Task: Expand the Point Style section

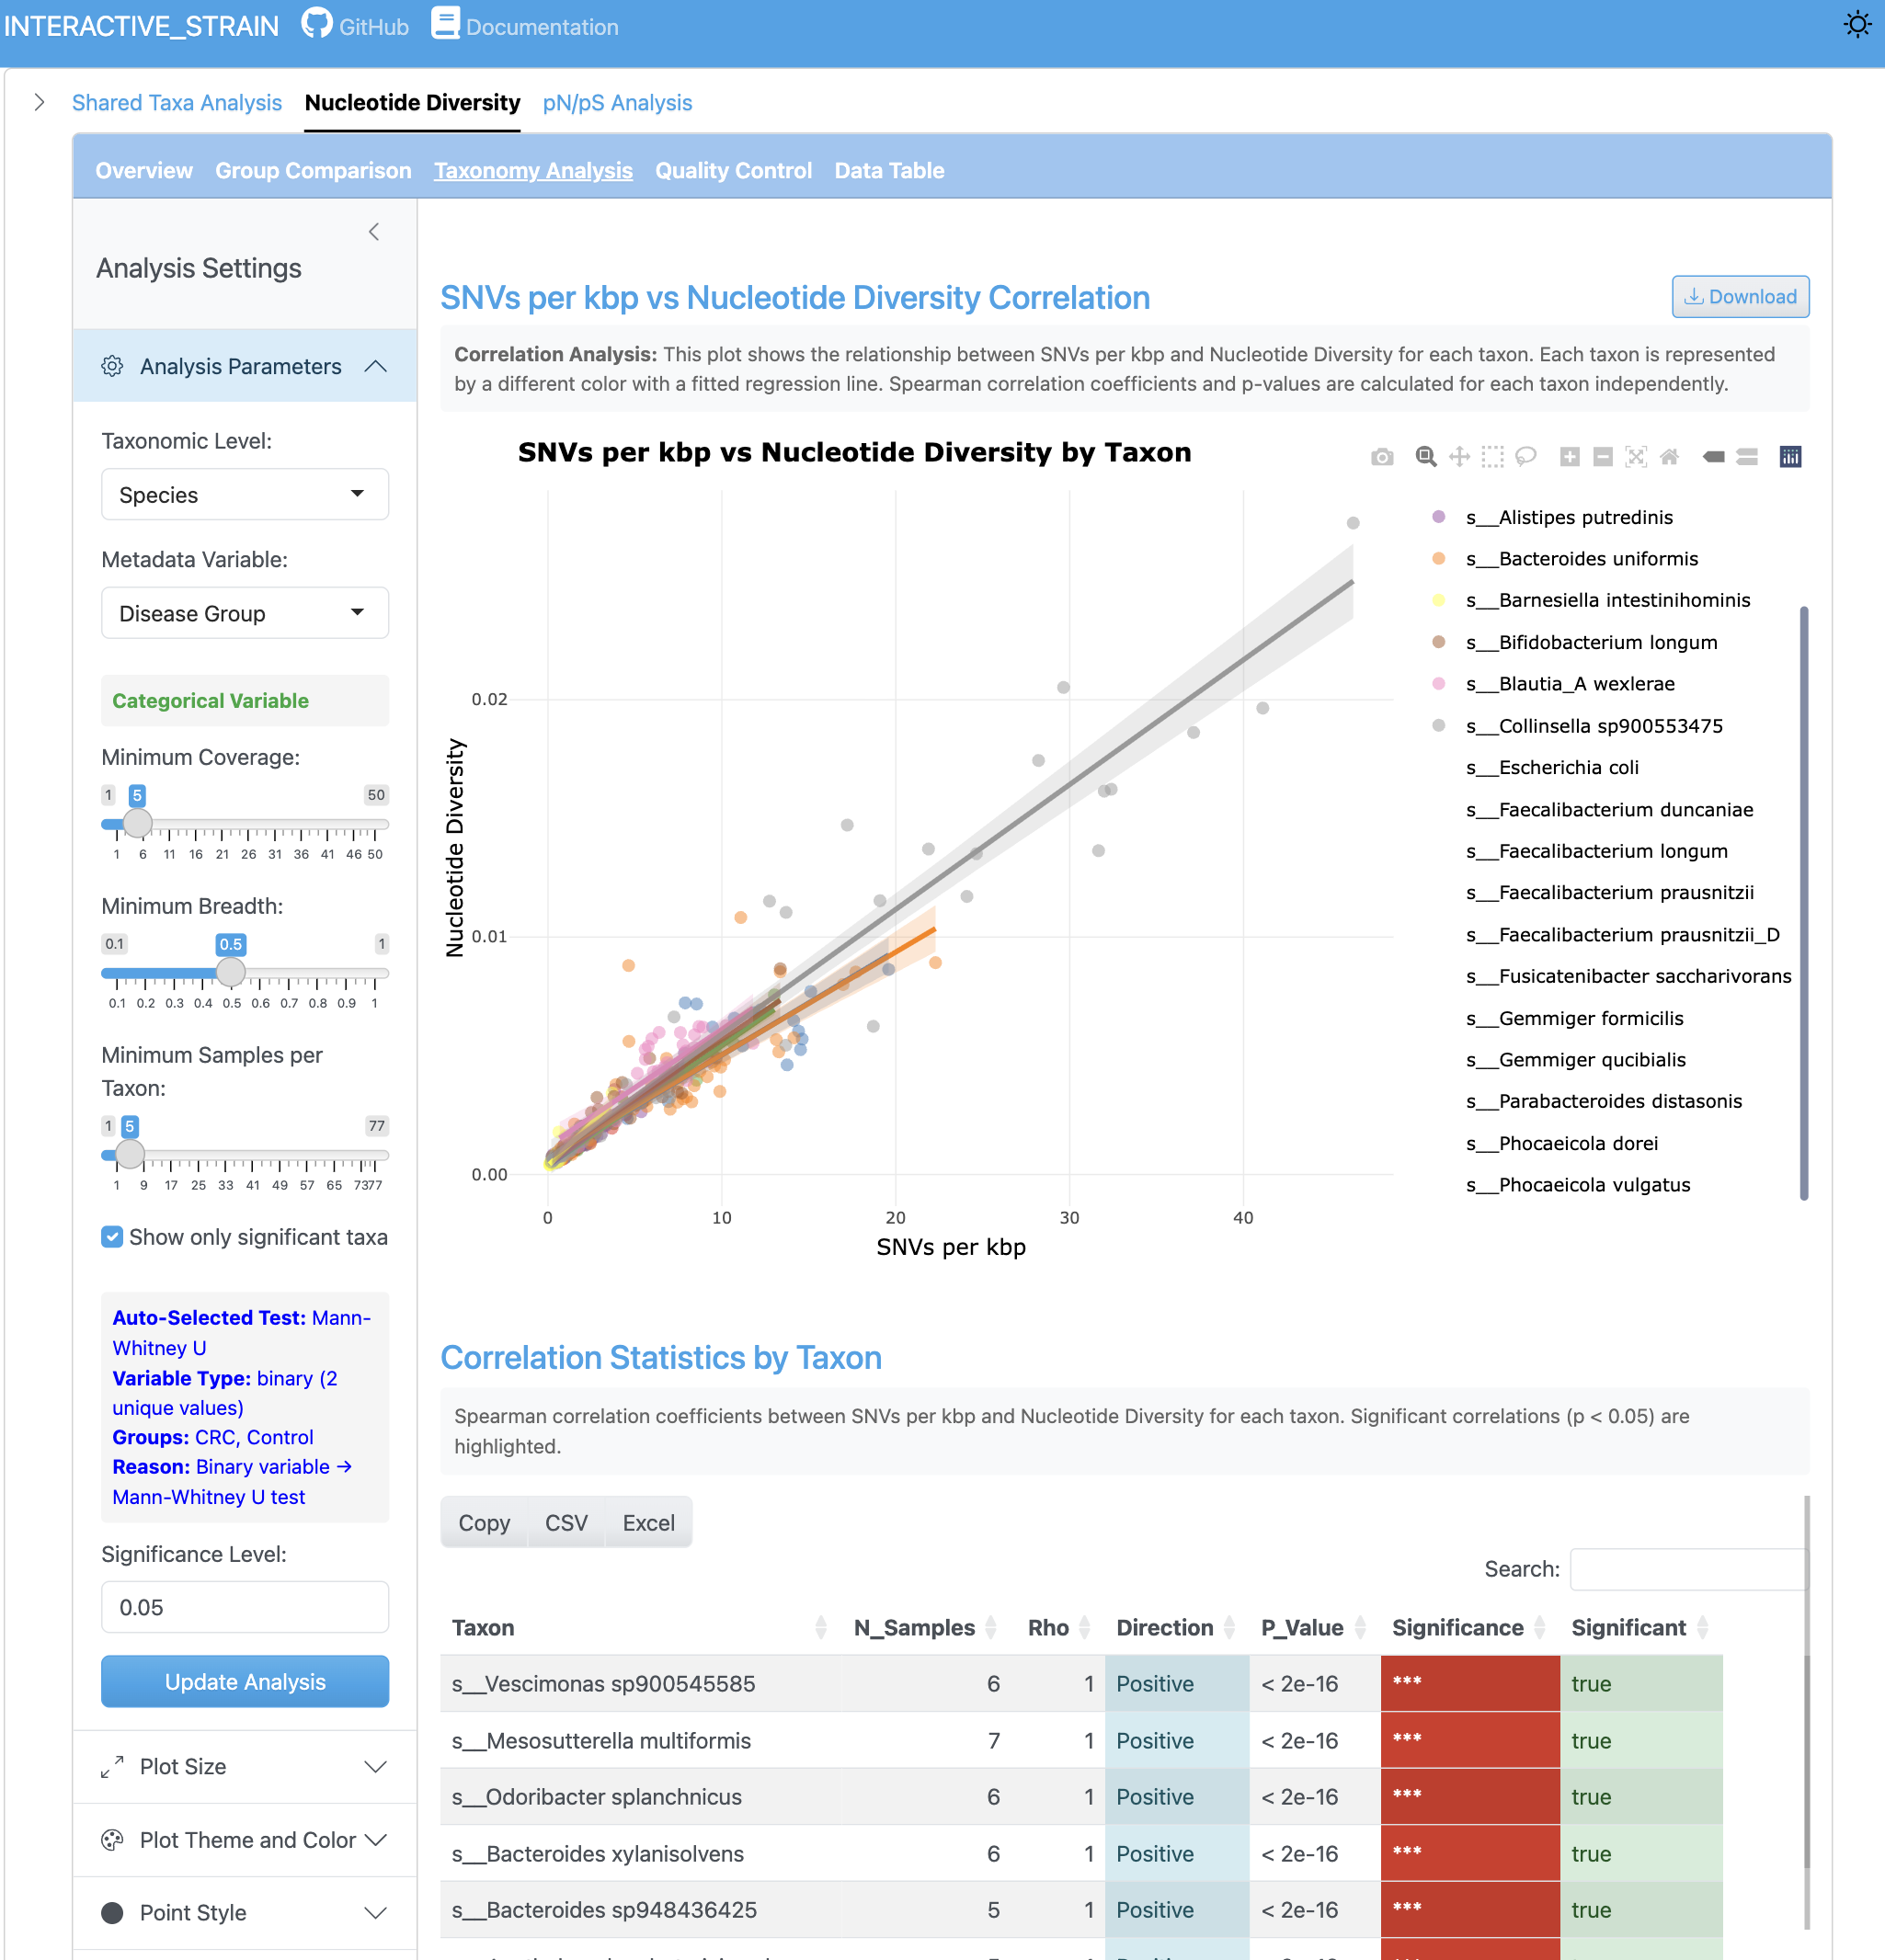Action: point(245,1913)
